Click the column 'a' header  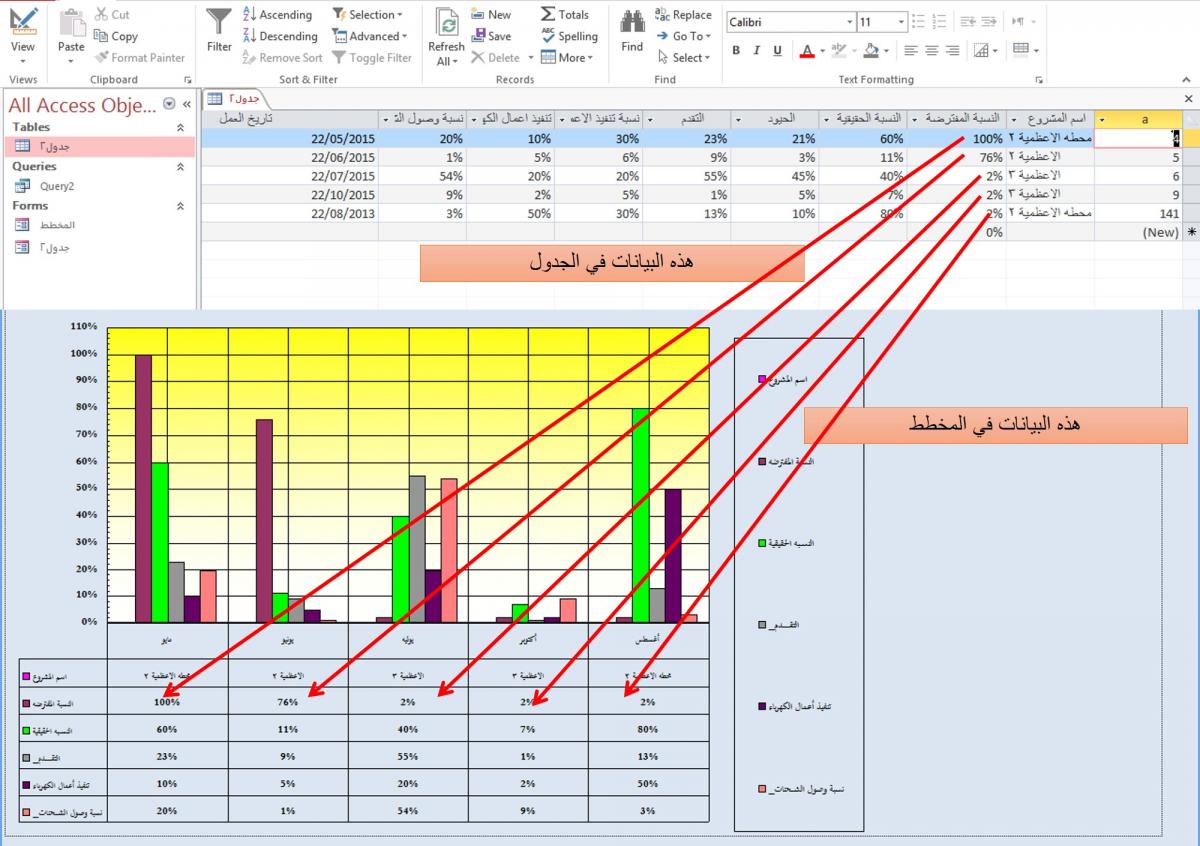1138,119
